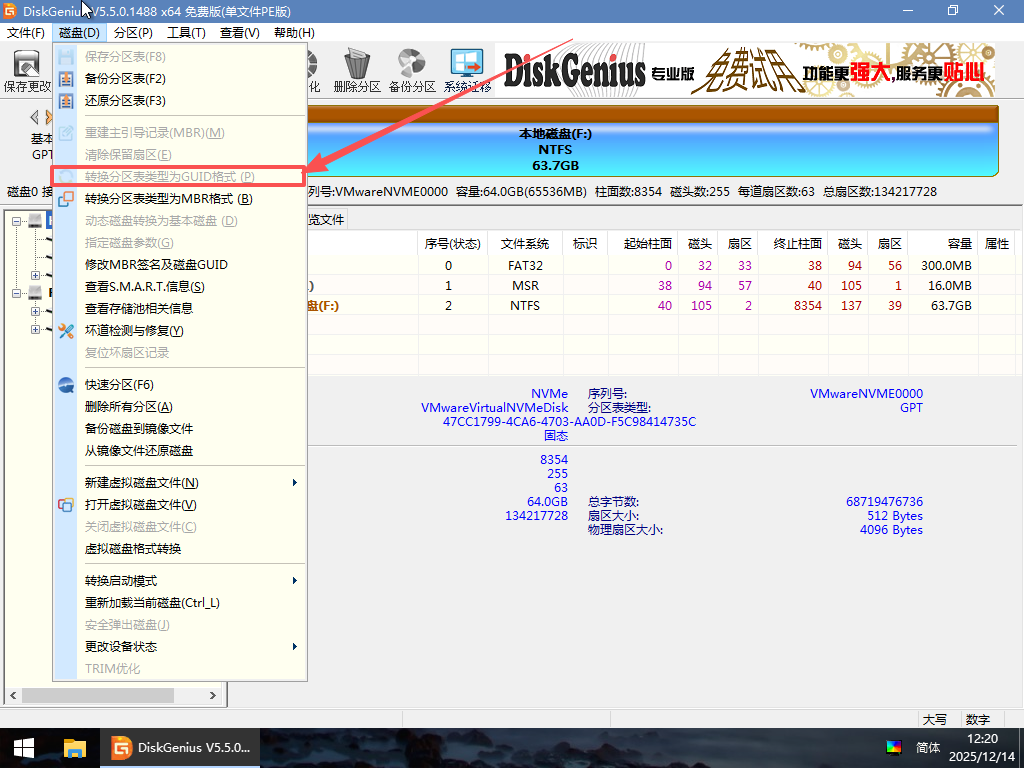Launch 快速分区(F6) from the disk menu
This screenshot has height=768, width=1024.
pos(119,385)
